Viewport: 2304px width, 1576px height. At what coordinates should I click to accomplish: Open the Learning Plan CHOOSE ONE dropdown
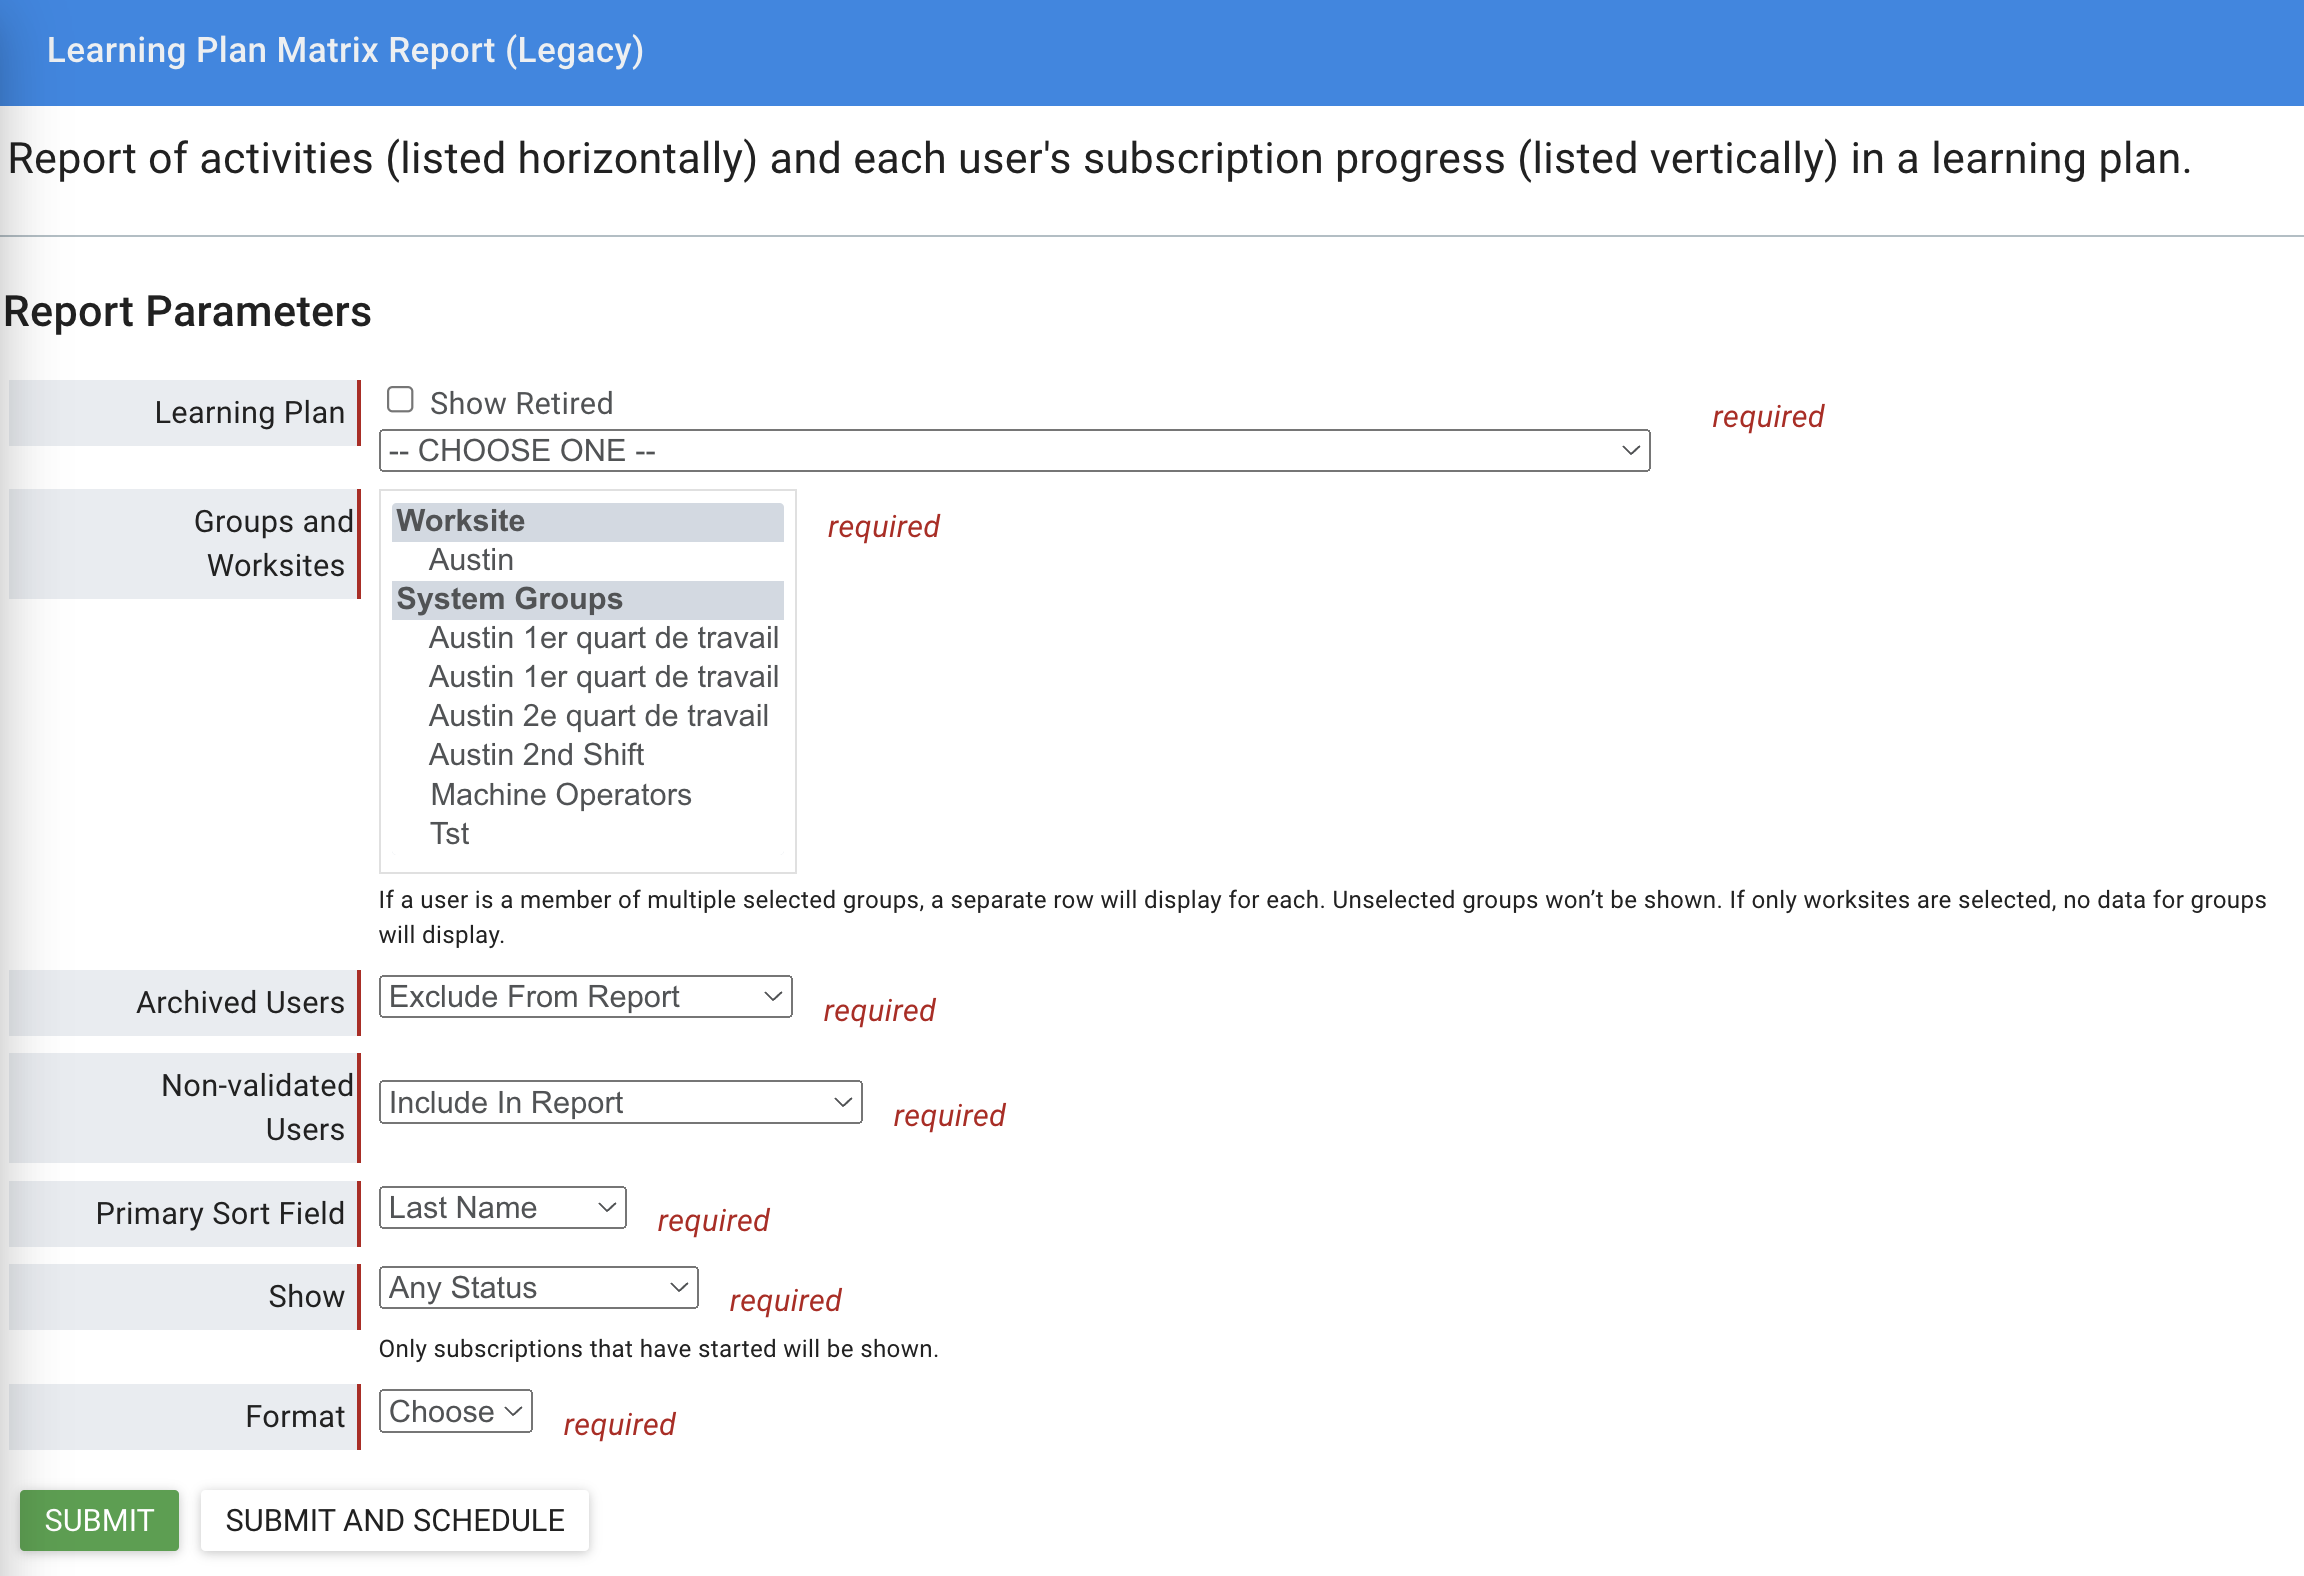click(1014, 451)
